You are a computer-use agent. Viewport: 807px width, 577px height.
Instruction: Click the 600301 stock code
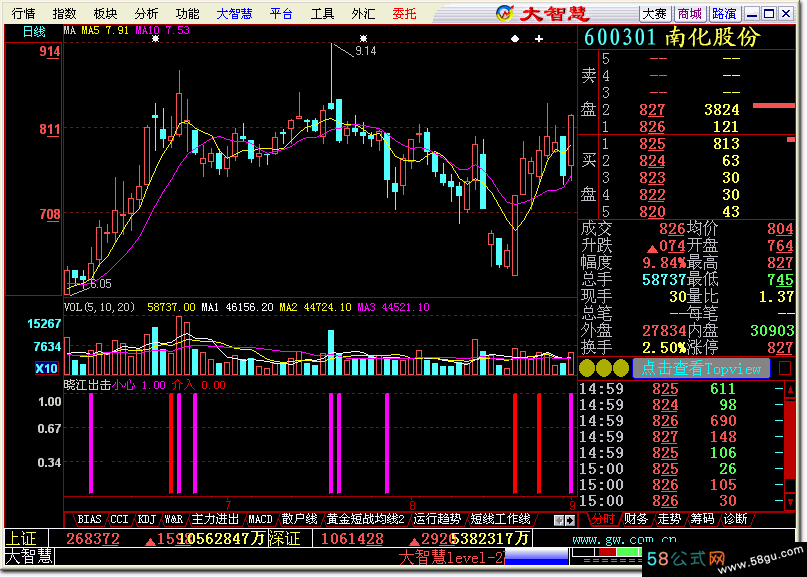click(620, 37)
